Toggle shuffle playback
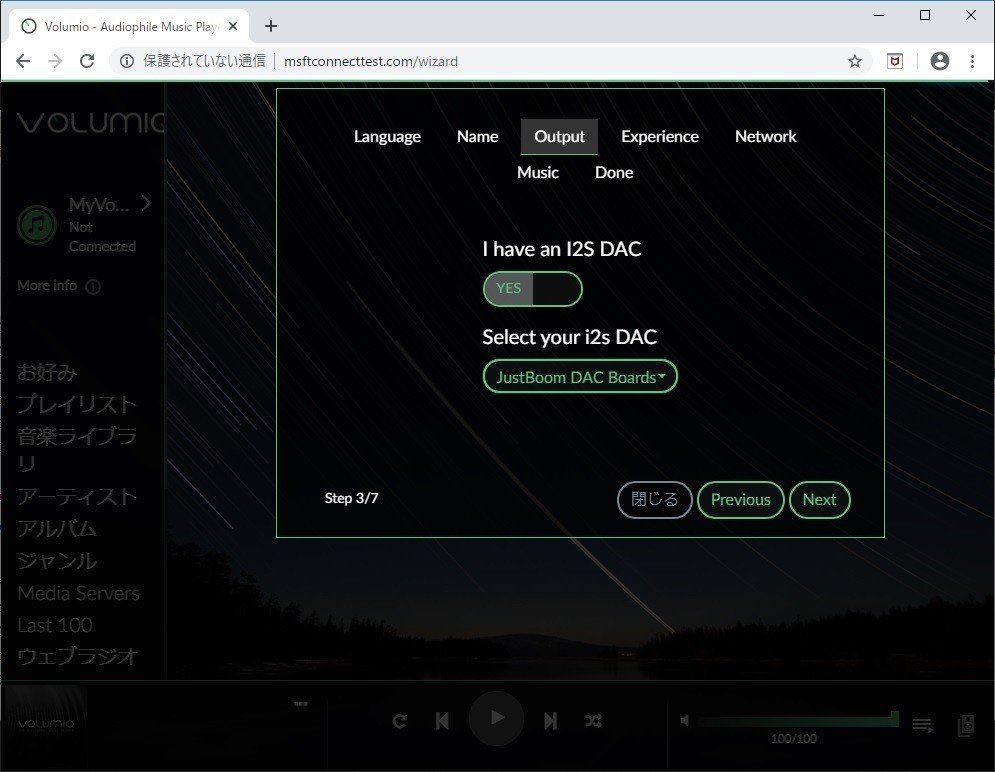The width and height of the screenshot is (995, 772). click(593, 721)
